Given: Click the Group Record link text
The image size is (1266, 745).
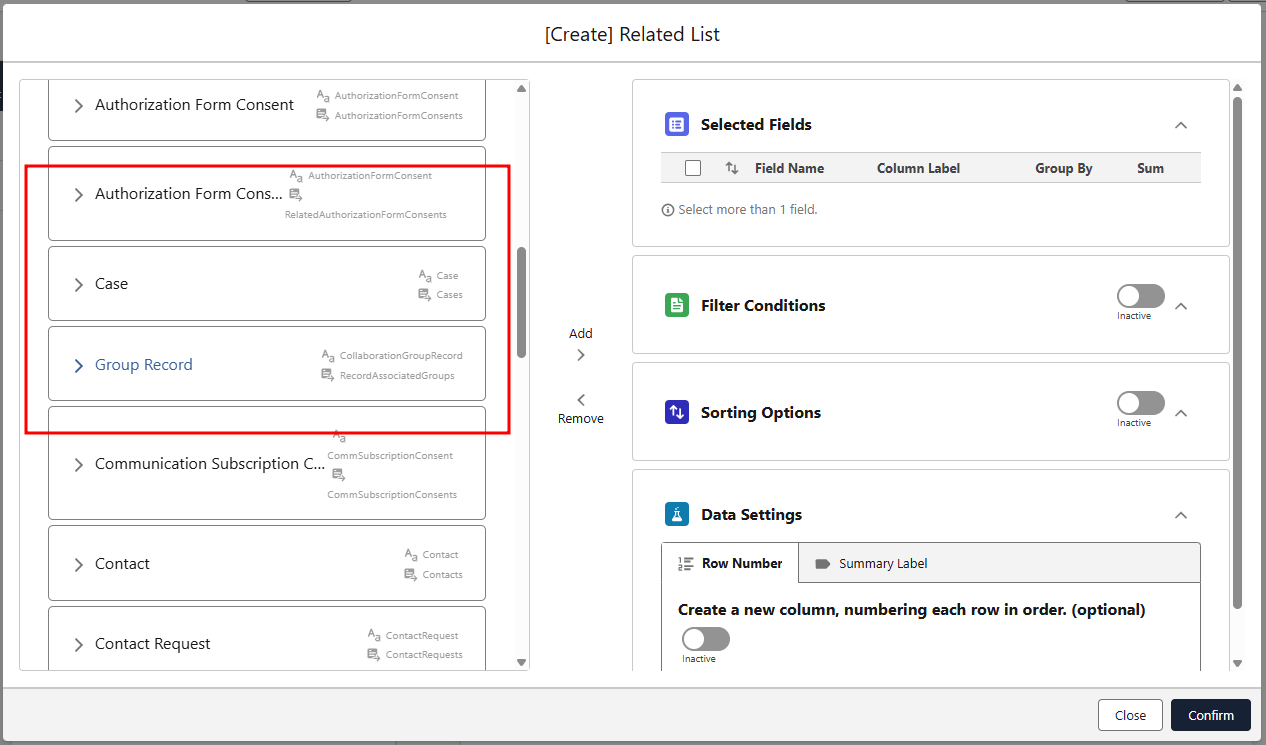Looking at the screenshot, I should 144,365.
